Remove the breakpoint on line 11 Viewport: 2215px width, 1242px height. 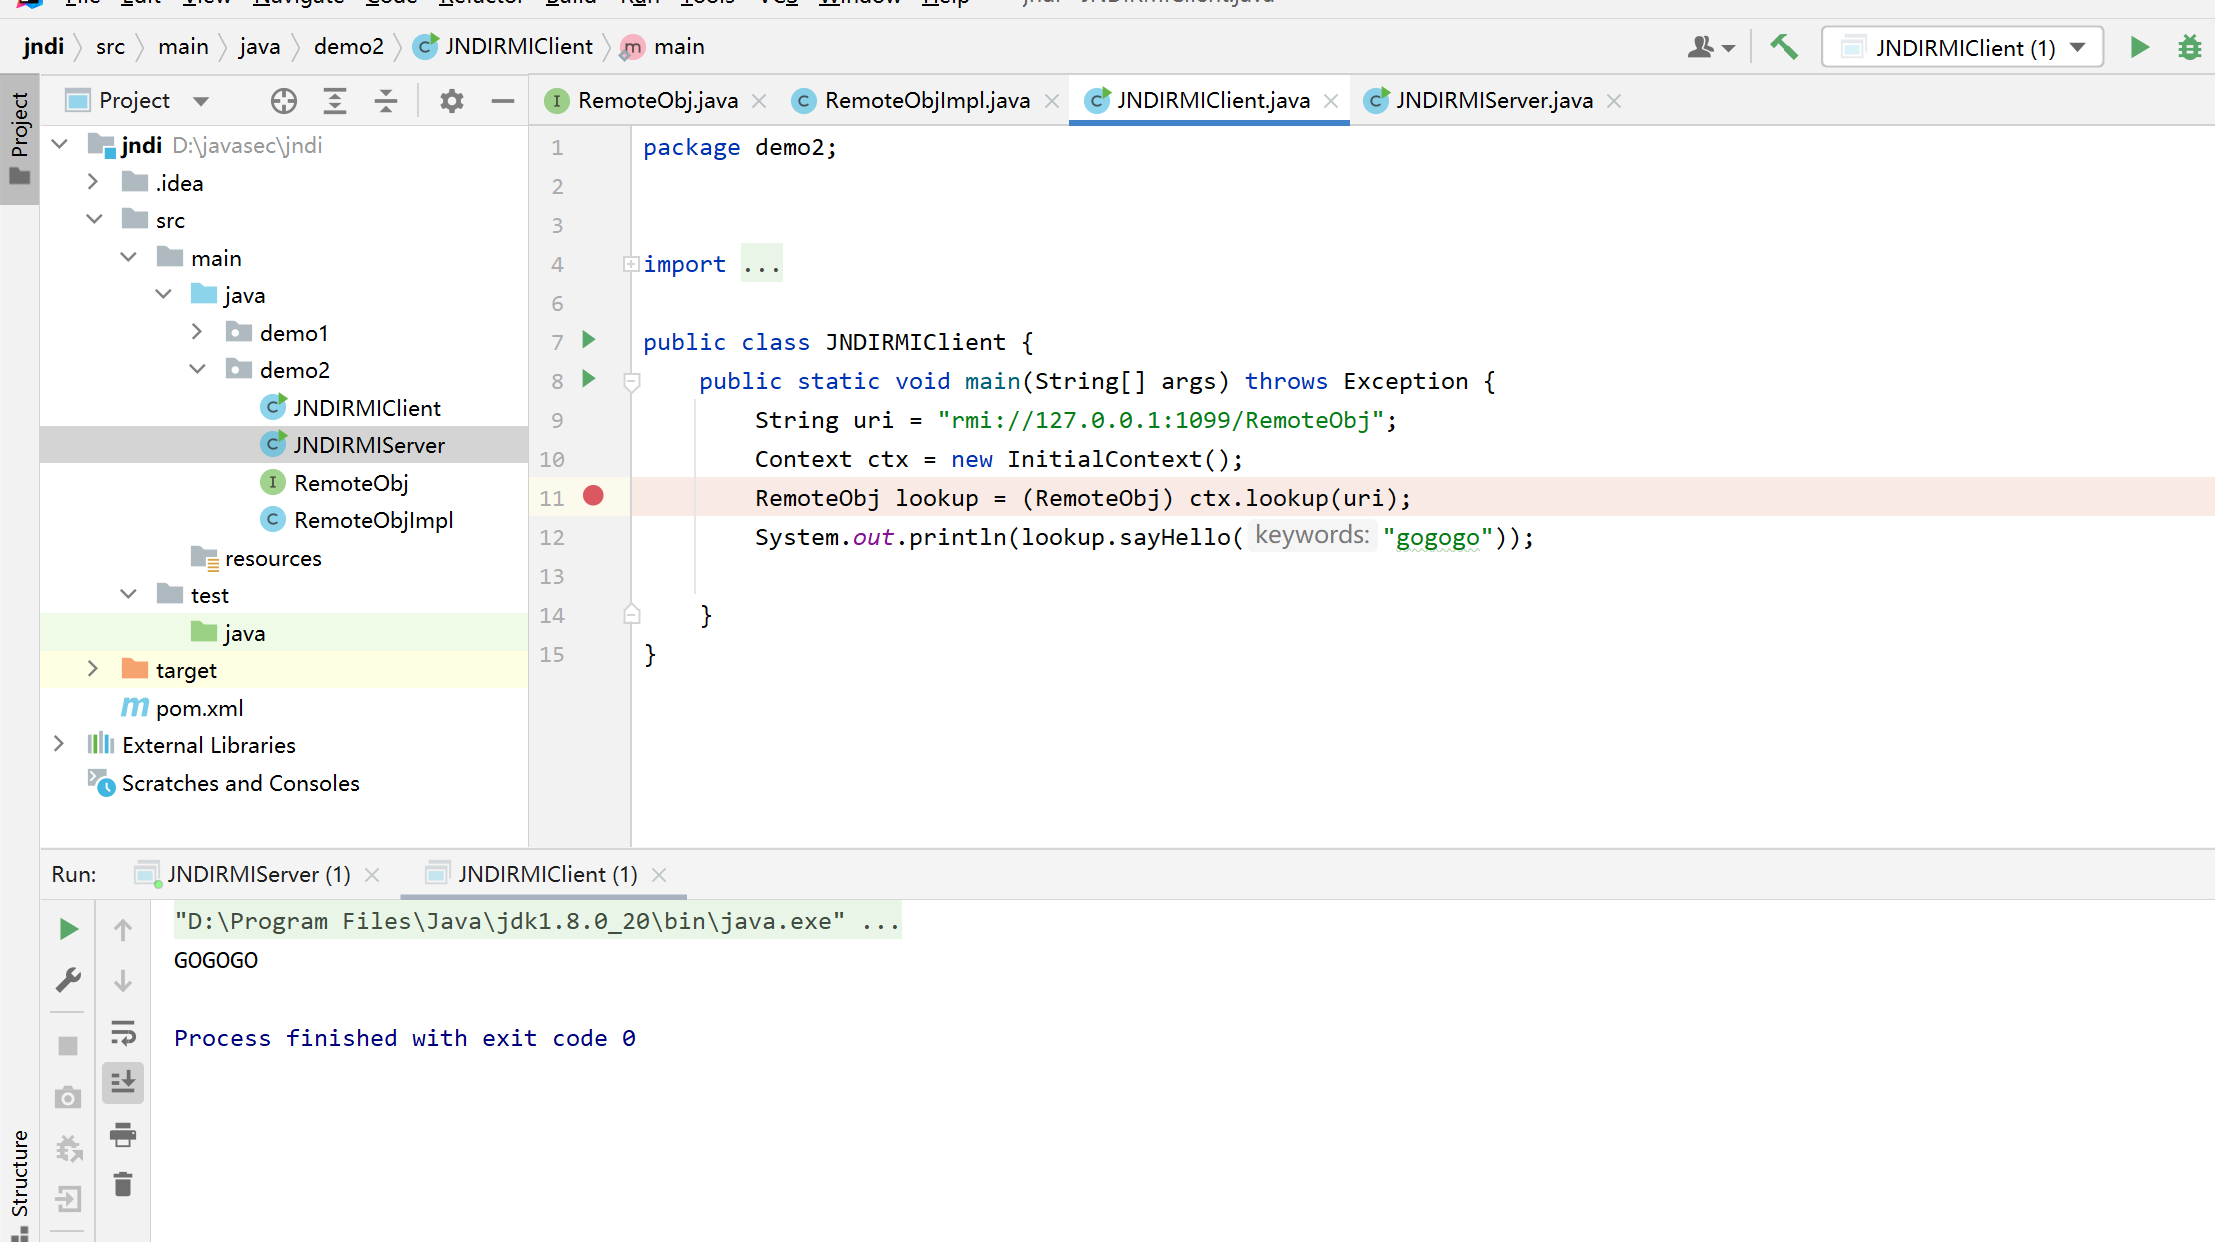593,497
